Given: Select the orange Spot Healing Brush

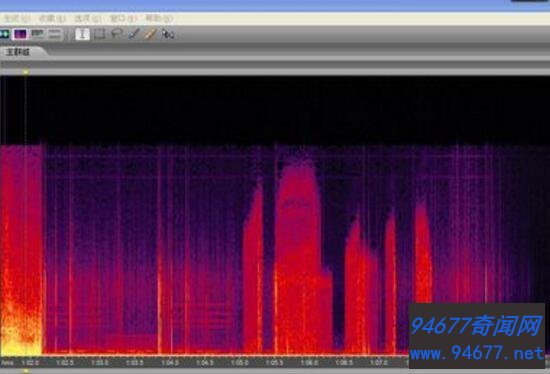Looking at the screenshot, I should pyautogui.click(x=150, y=34).
